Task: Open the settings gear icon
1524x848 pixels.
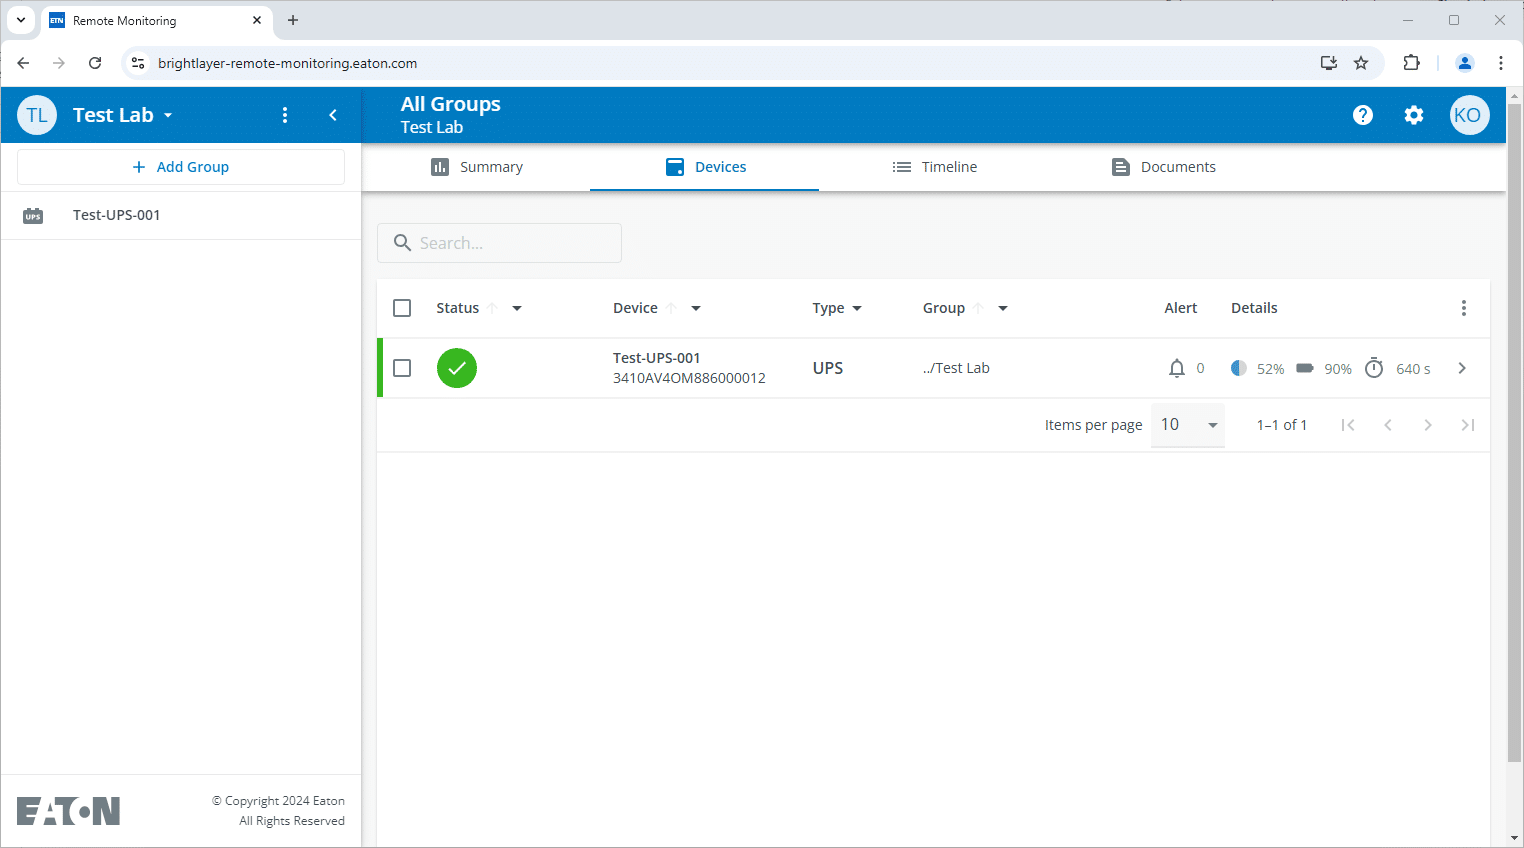Action: [x=1413, y=115]
